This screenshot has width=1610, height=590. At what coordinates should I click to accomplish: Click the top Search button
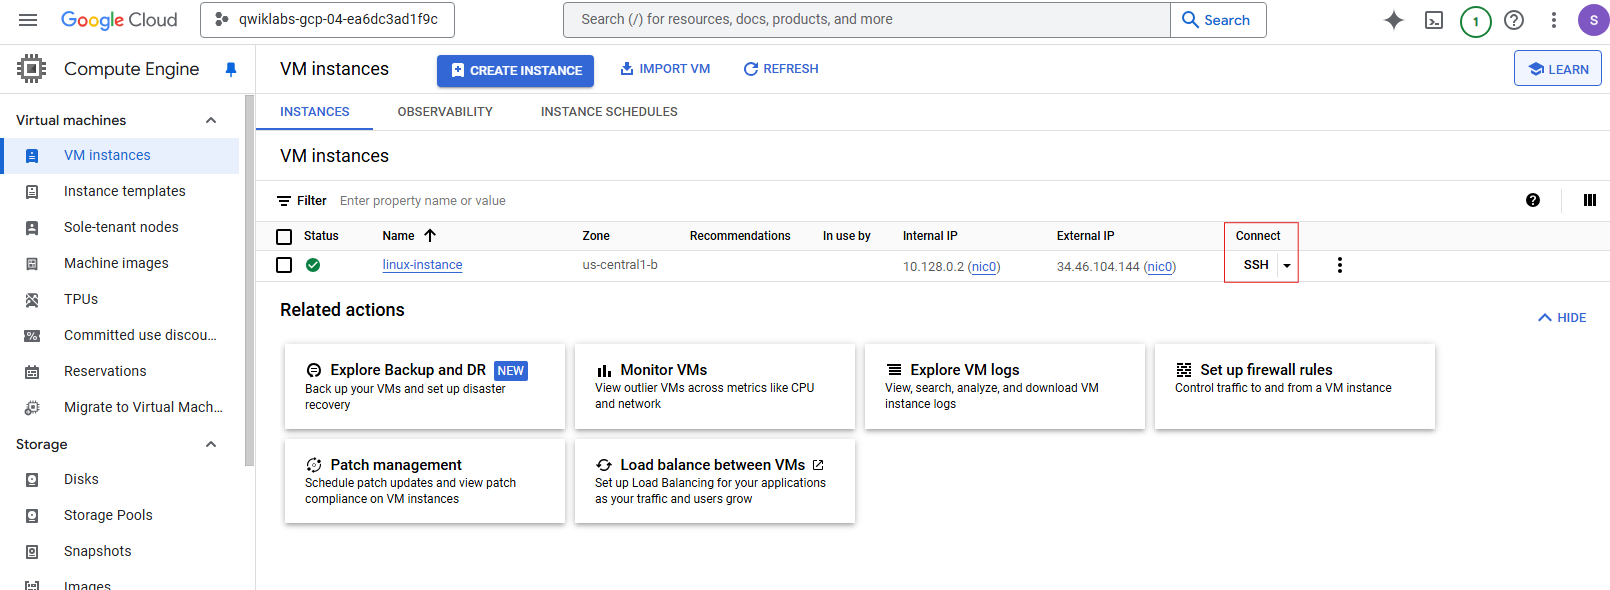click(1217, 20)
